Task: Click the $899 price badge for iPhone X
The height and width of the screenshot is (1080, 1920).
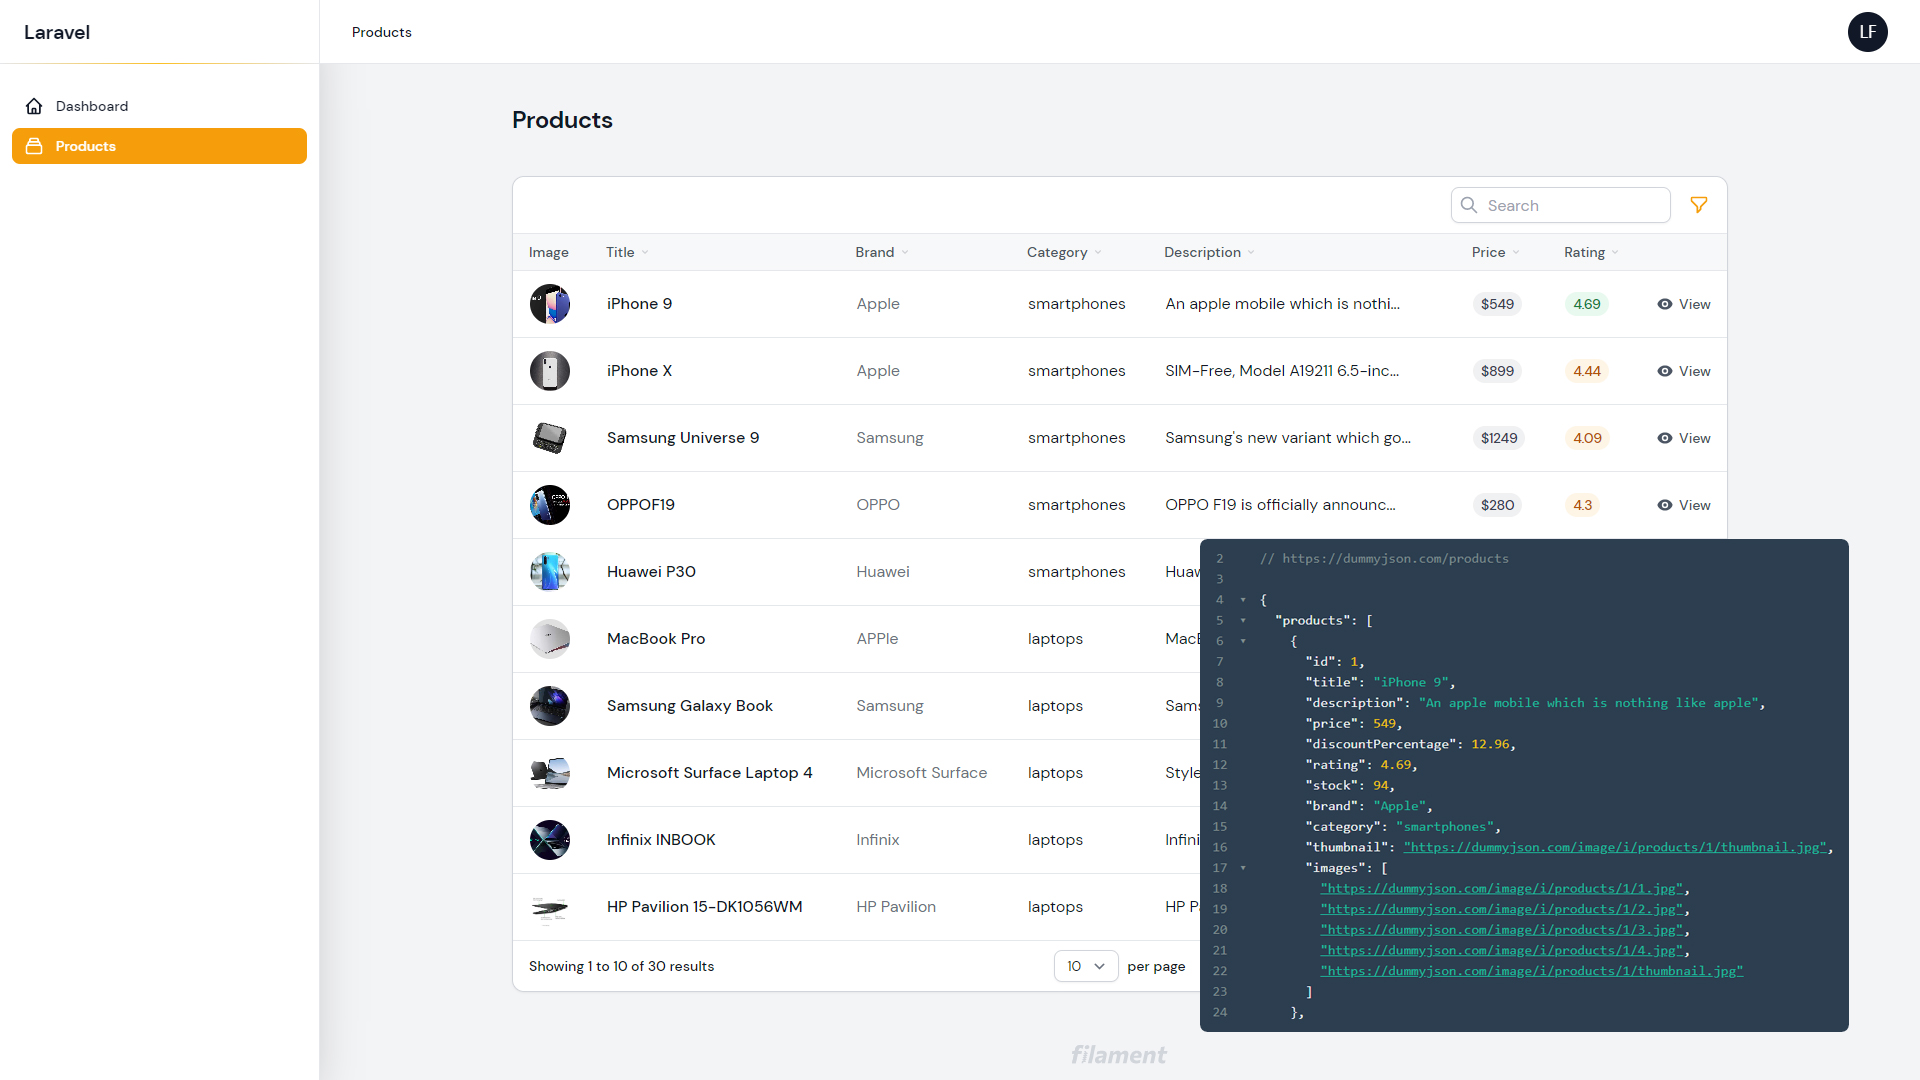Action: [x=1496, y=371]
